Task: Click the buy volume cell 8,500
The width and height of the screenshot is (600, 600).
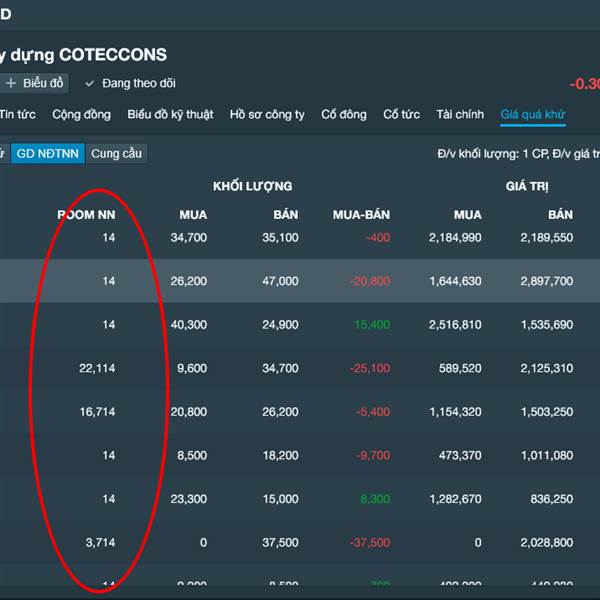Action: pos(192,455)
